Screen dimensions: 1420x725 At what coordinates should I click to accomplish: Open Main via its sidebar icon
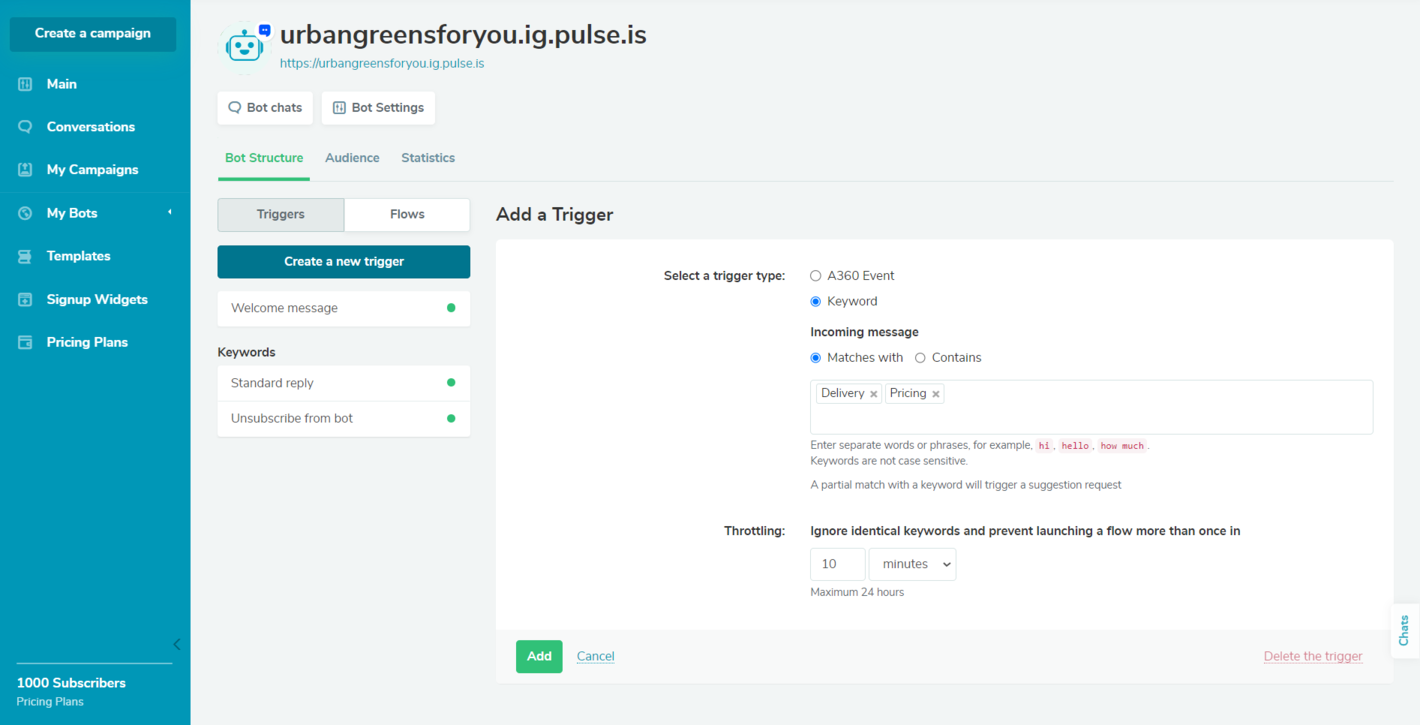25,84
